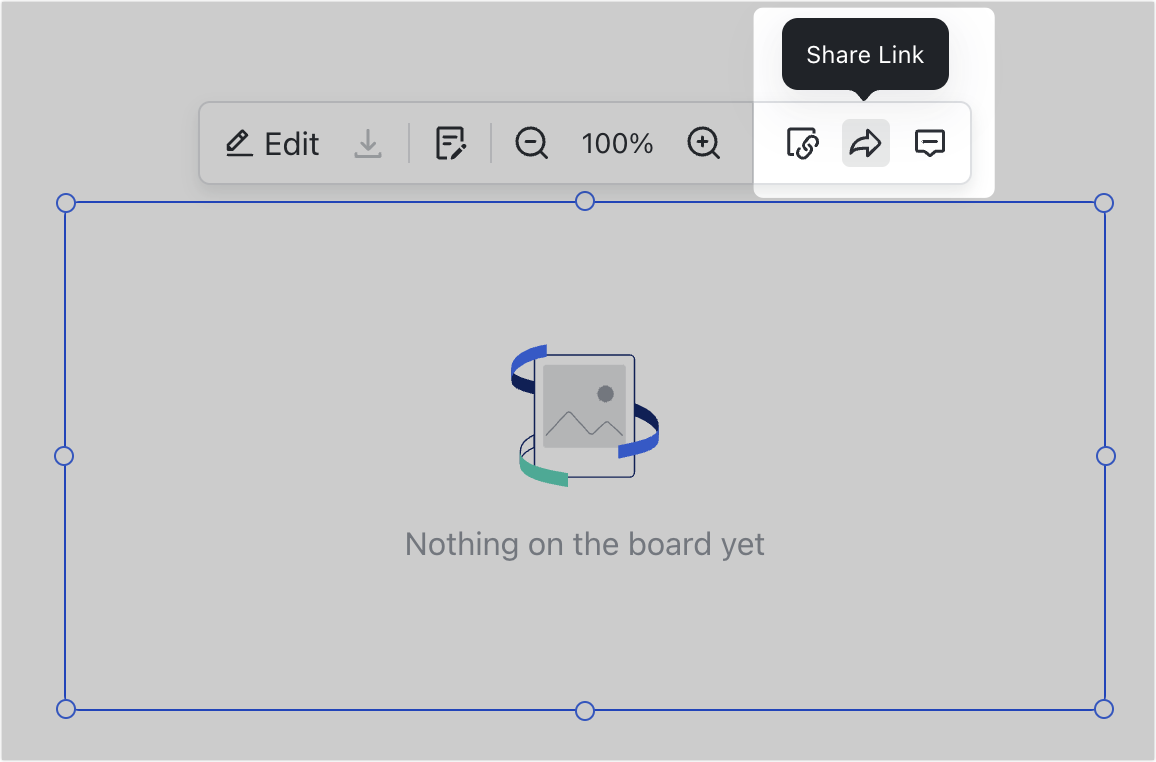Screen dimensions: 1156x762
Task: Click the bottom-right selection handle circle
Action: click(1104, 710)
